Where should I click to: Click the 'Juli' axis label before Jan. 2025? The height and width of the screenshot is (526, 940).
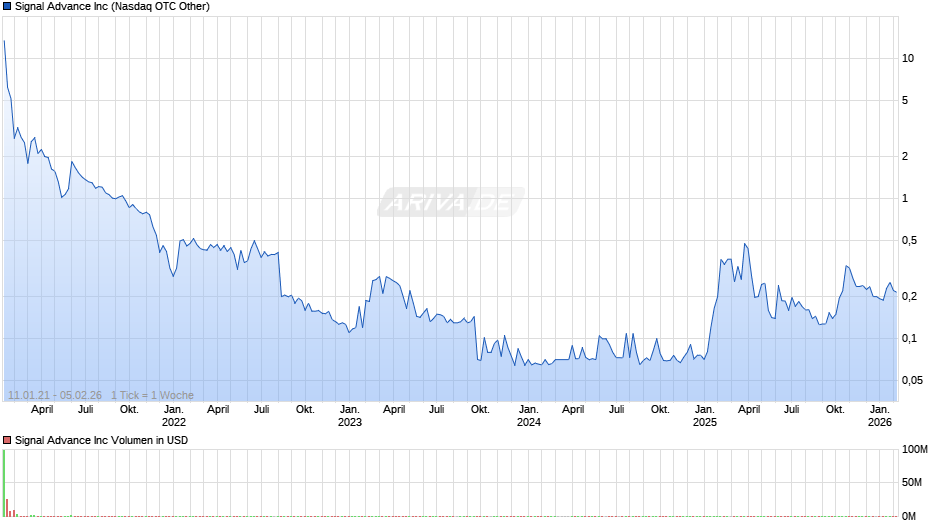[616, 409]
